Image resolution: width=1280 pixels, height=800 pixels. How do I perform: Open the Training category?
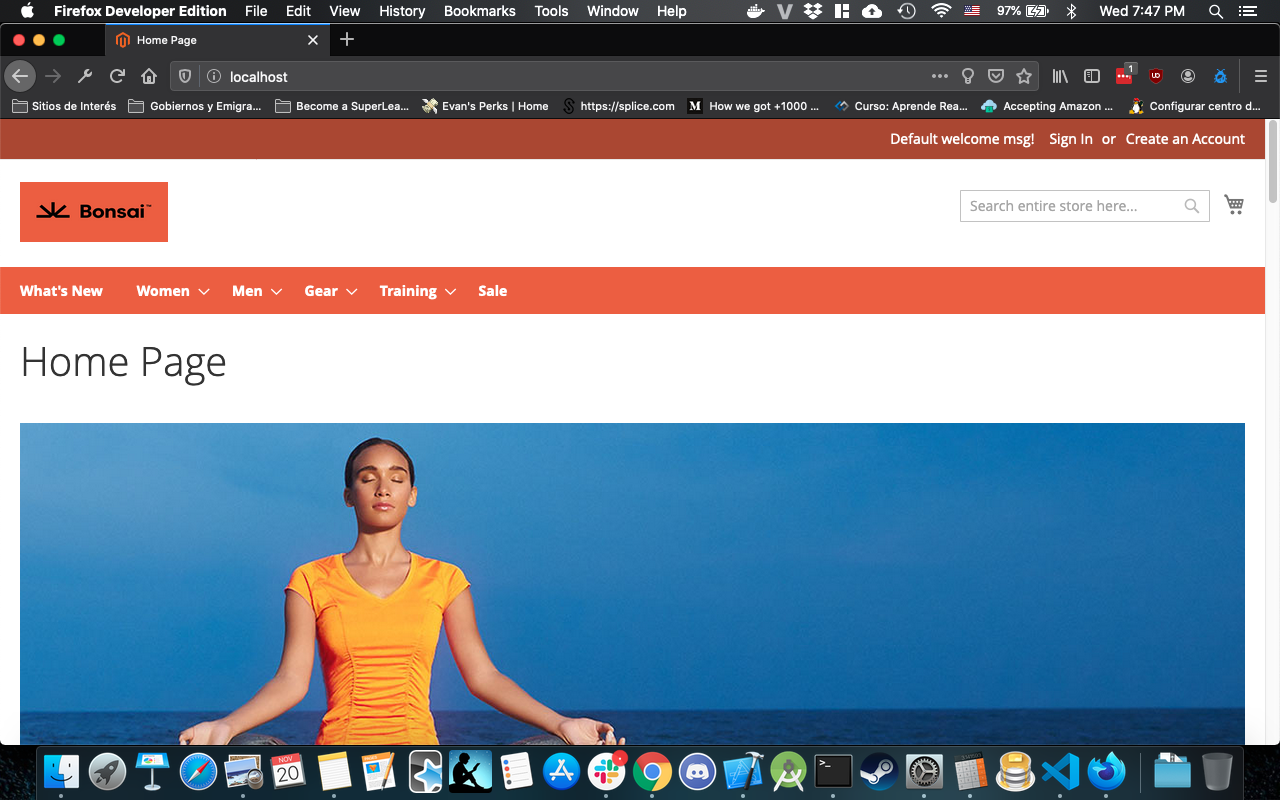(x=408, y=291)
